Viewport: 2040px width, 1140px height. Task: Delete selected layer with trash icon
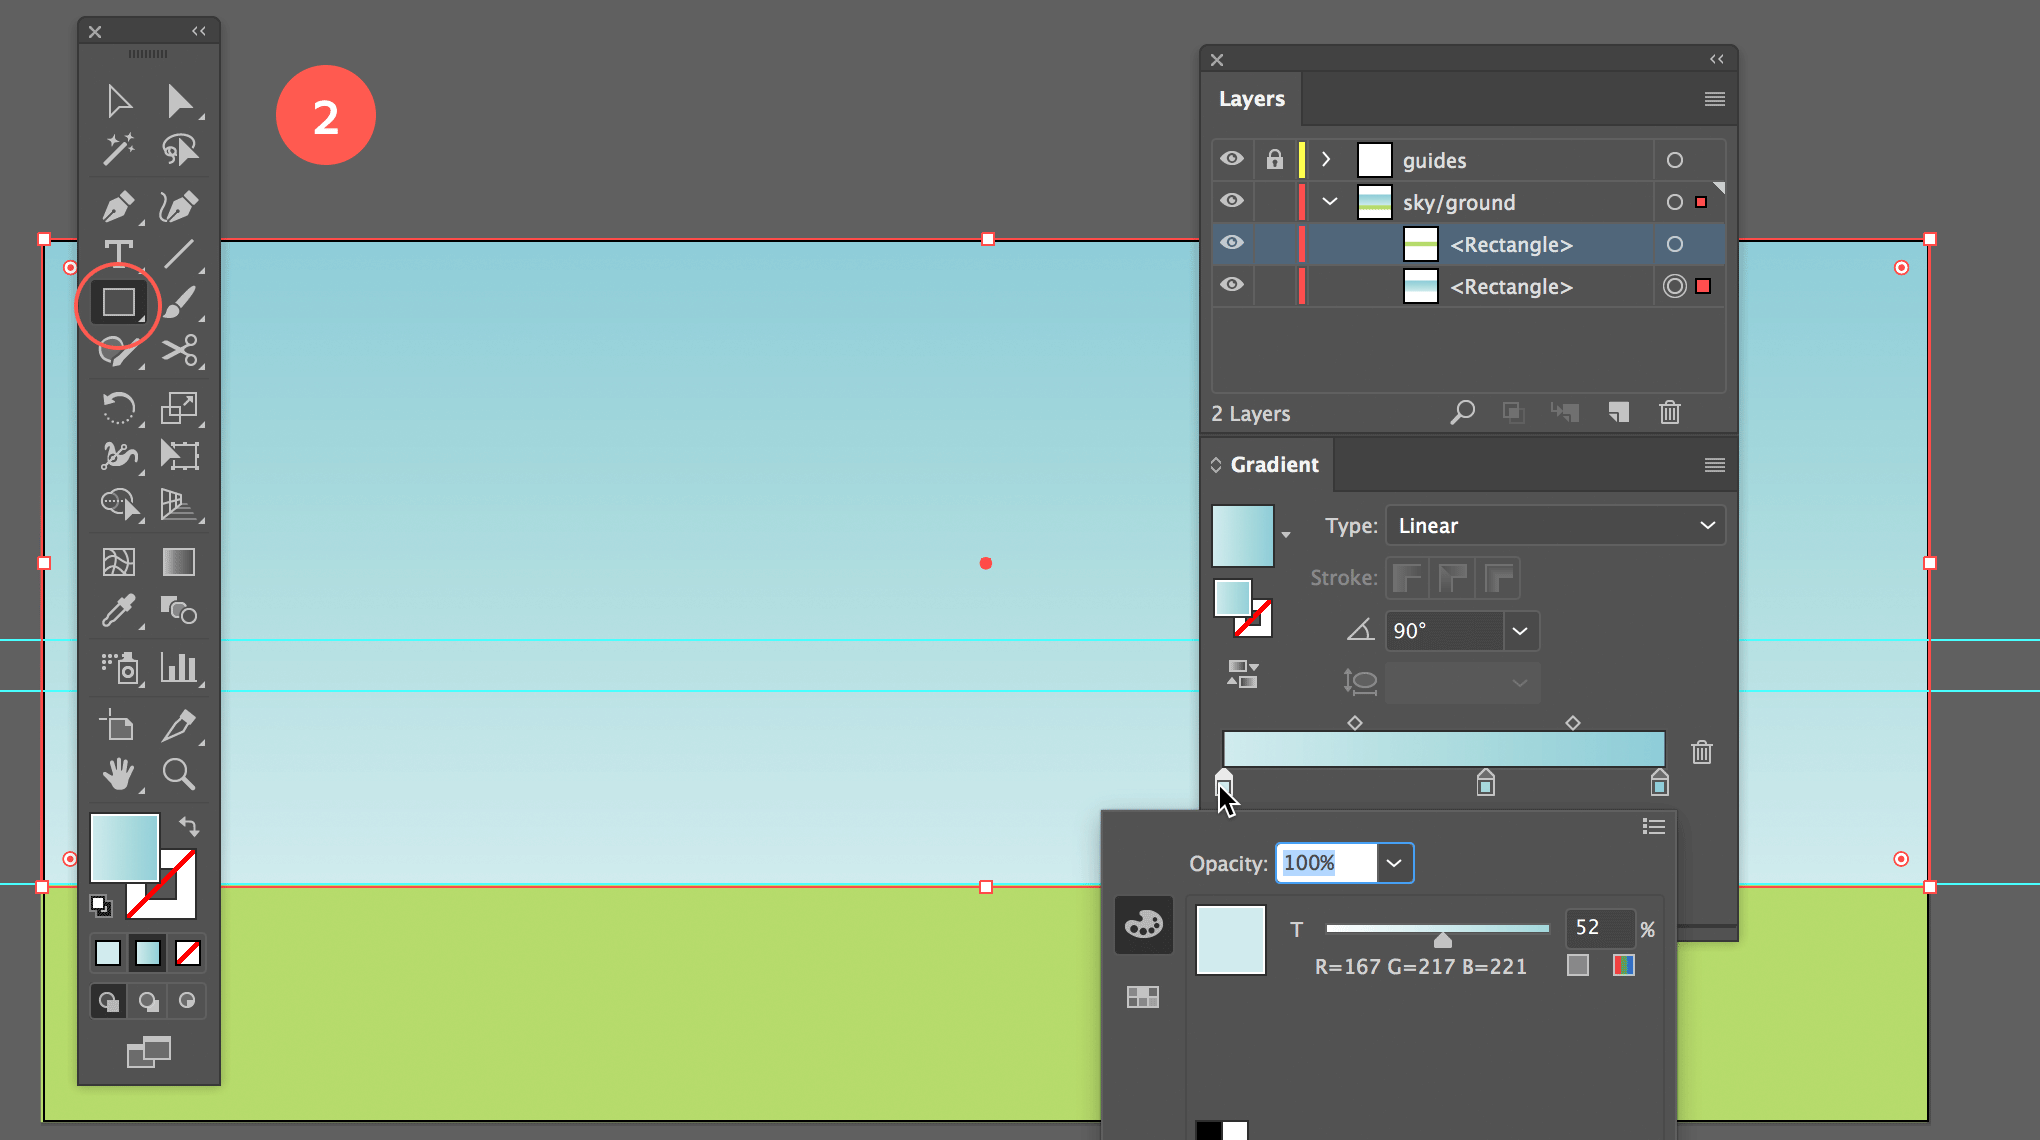coord(1670,412)
